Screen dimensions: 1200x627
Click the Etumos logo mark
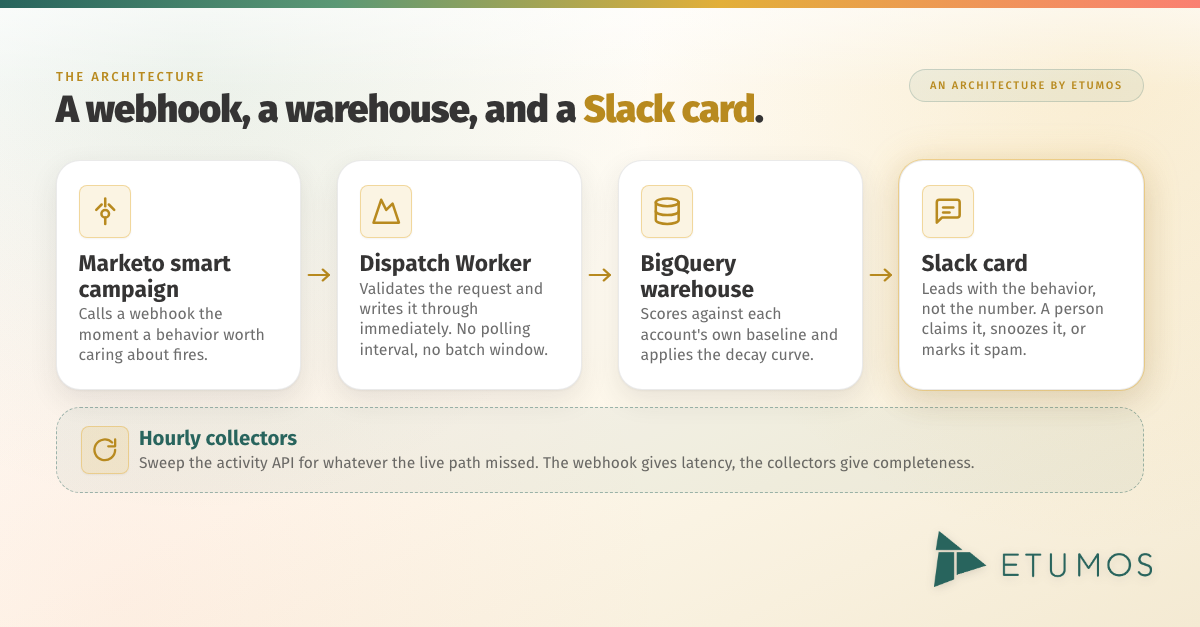[959, 559]
